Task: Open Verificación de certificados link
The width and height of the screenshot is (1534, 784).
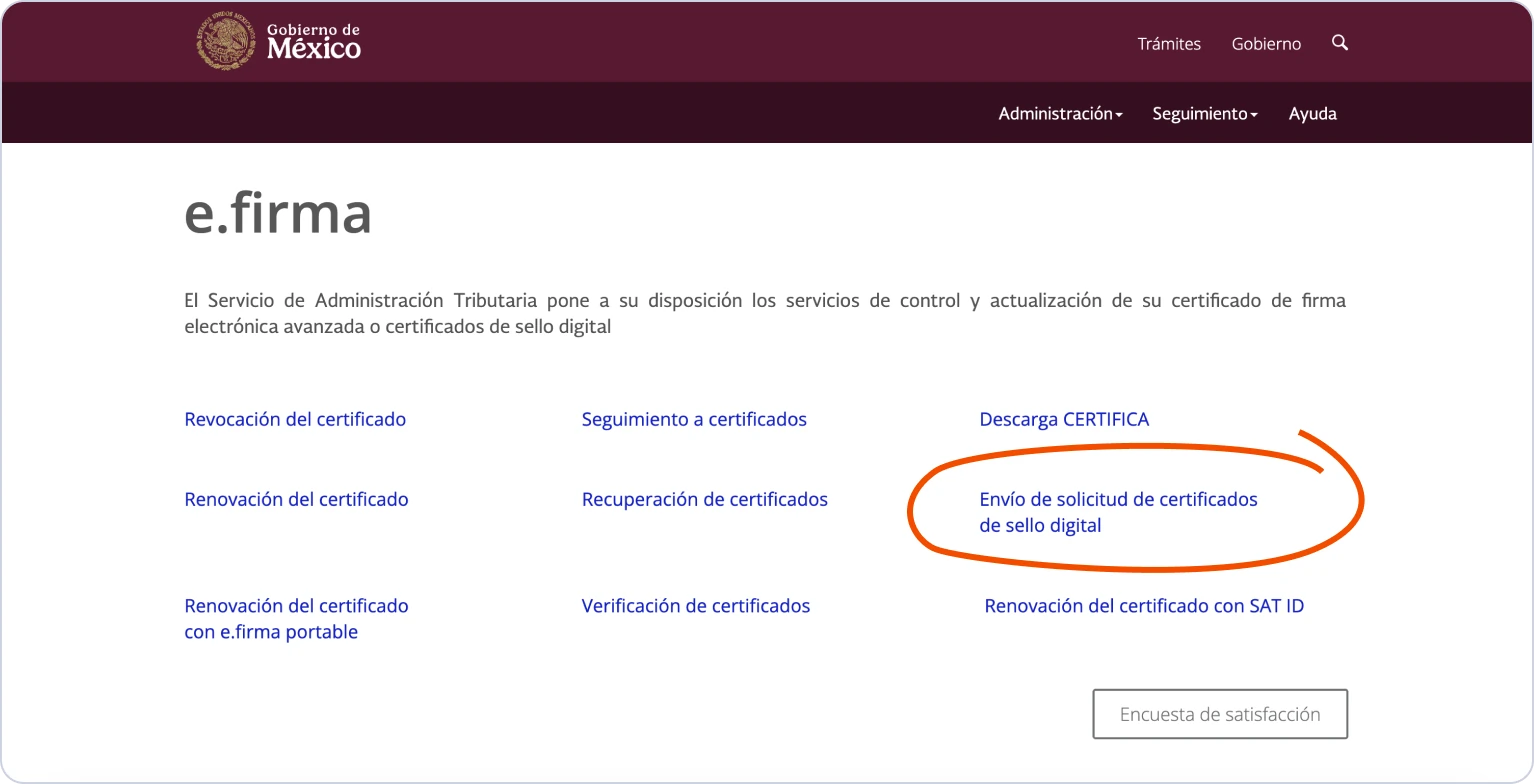Action: click(x=696, y=606)
